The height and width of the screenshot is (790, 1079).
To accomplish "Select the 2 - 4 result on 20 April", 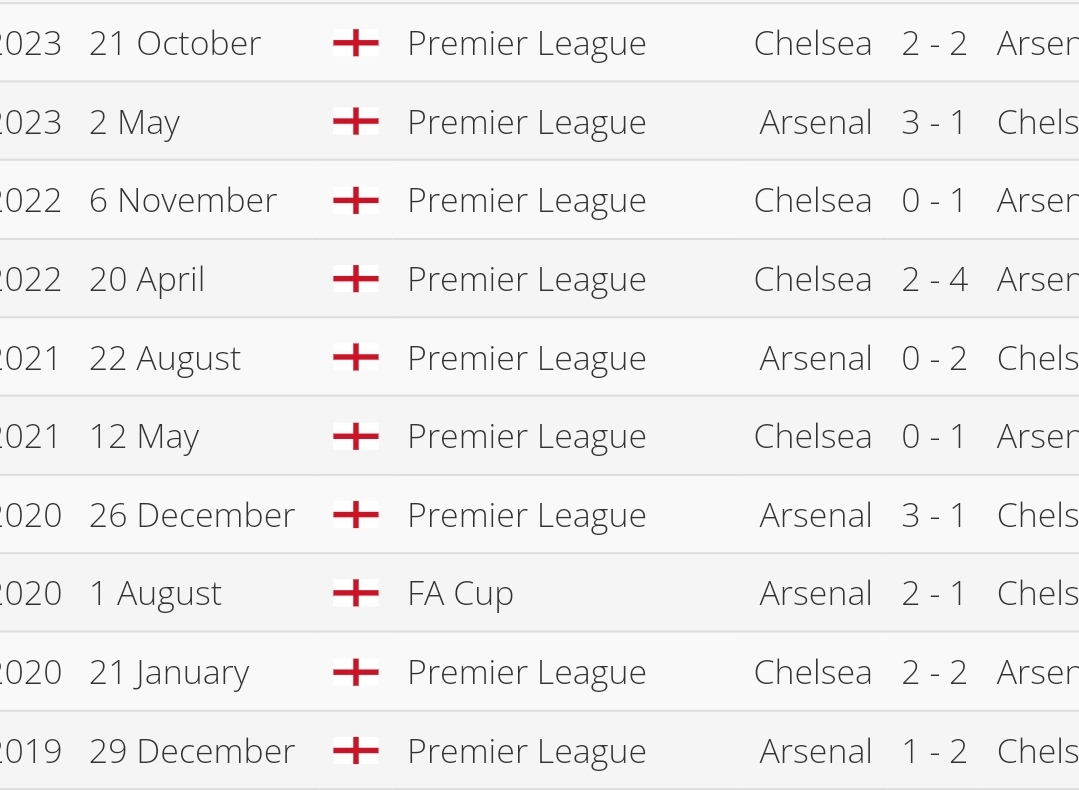I will coord(934,279).
